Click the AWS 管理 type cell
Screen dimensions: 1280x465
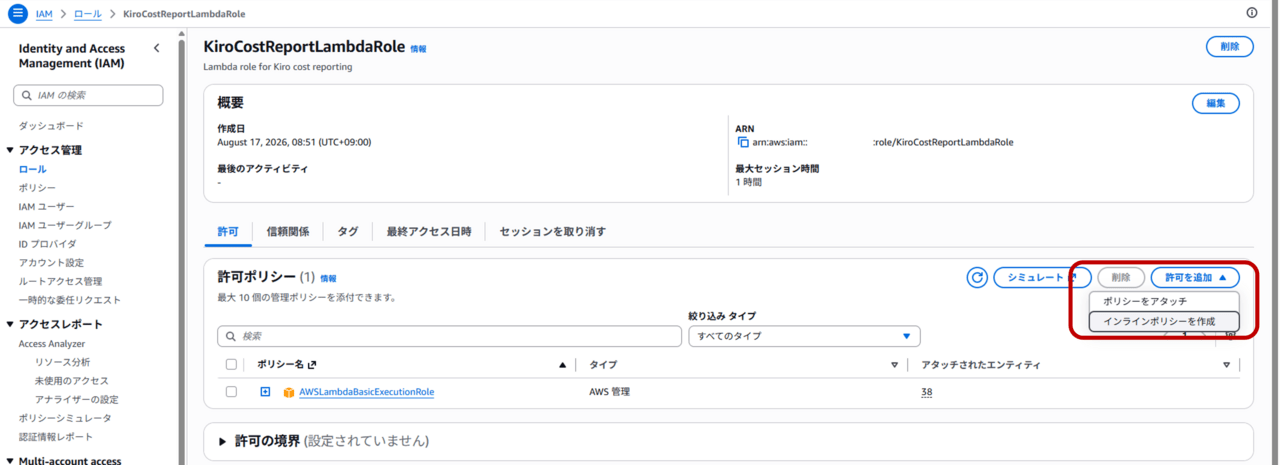(610, 392)
